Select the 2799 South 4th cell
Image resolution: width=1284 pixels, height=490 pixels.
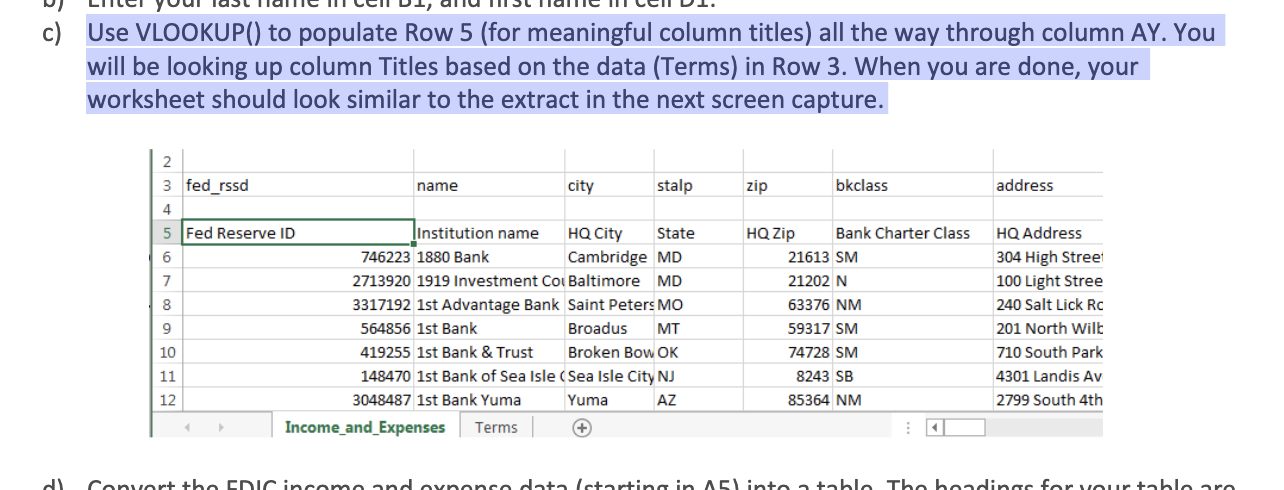click(1049, 400)
